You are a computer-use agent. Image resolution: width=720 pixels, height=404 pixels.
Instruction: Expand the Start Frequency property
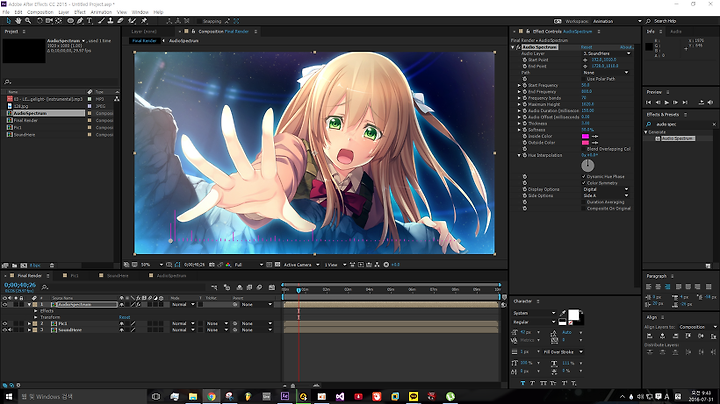(519, 85)
